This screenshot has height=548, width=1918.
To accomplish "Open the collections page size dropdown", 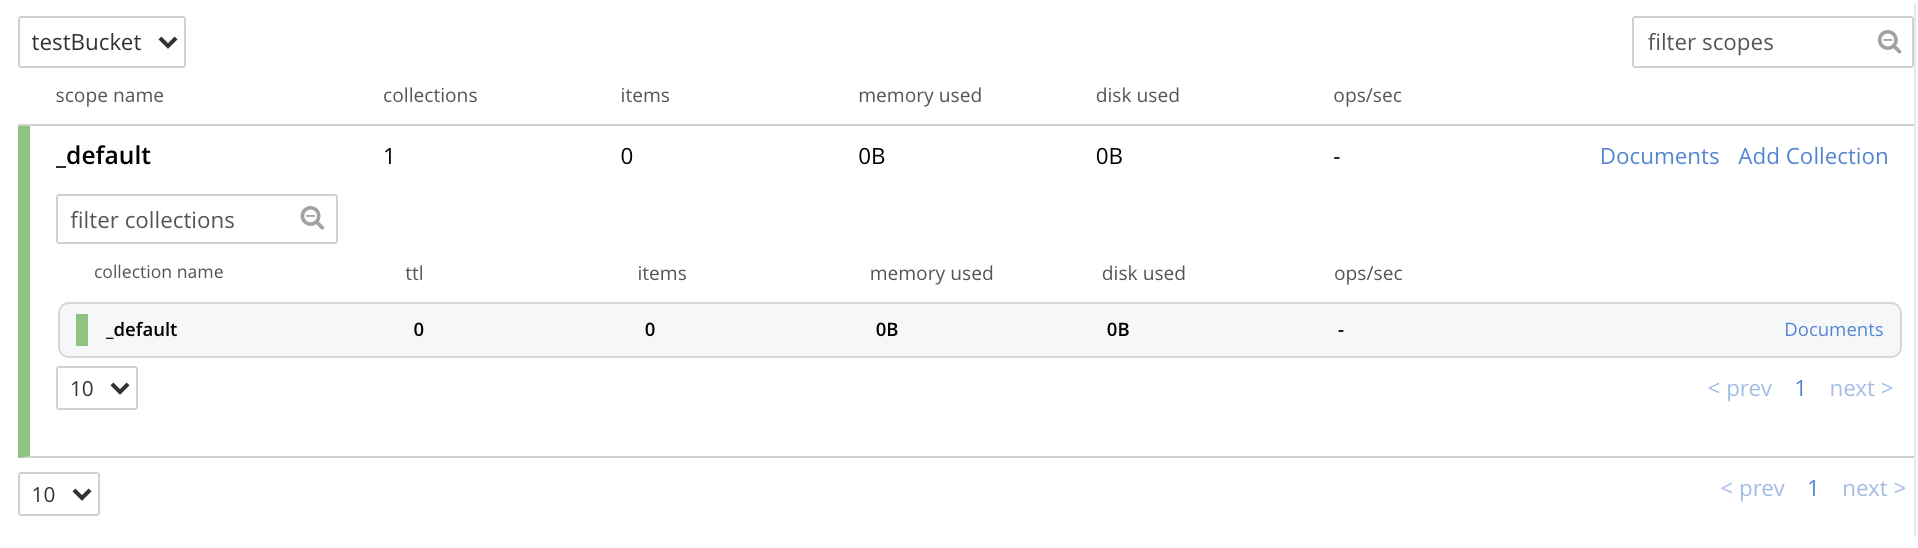I will [x=97, y=388].
